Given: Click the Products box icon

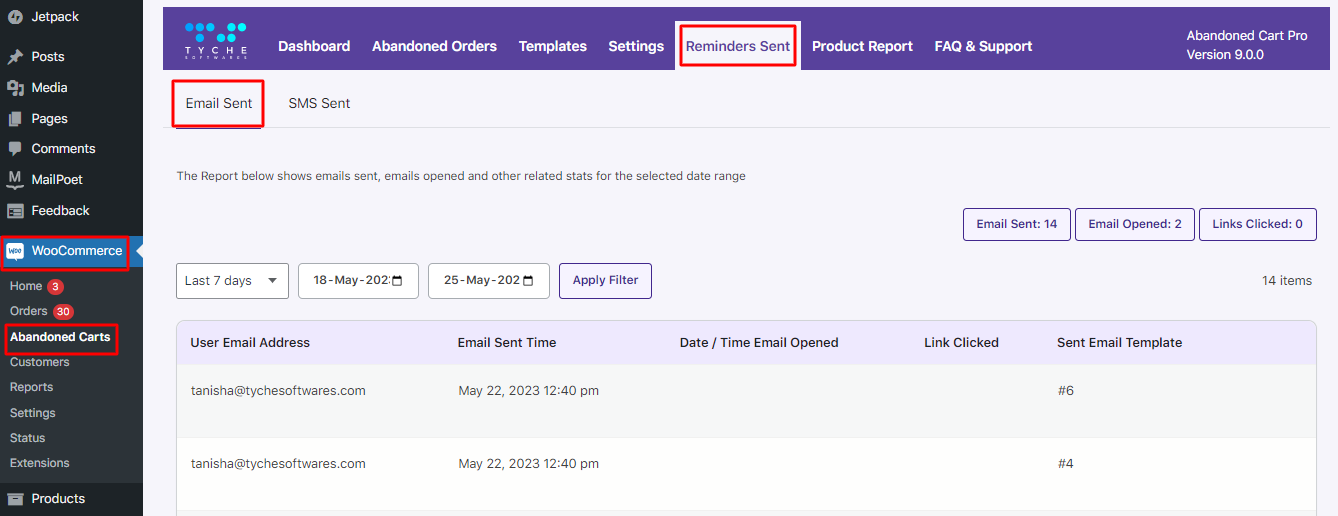Looking at the screenshot, I should (x=15, y=499).
